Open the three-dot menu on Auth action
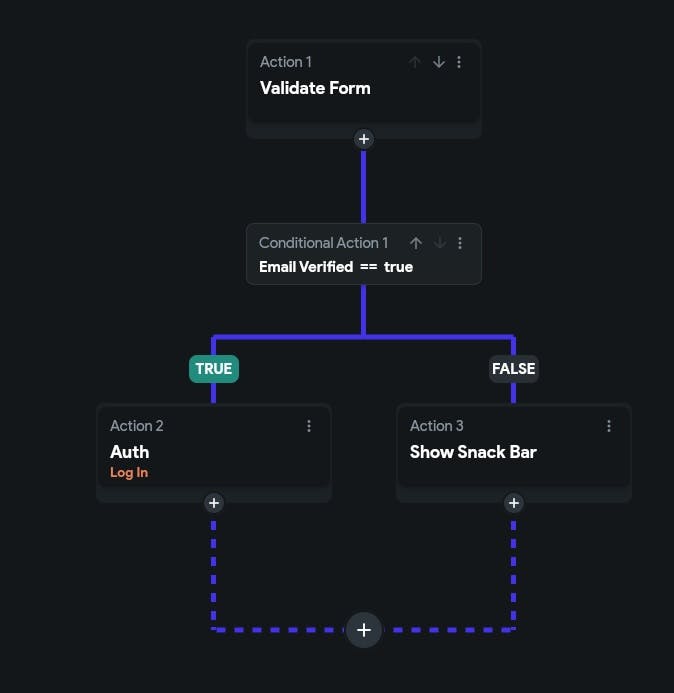This screenshot has width=674, height=693. tap(309, 426)
